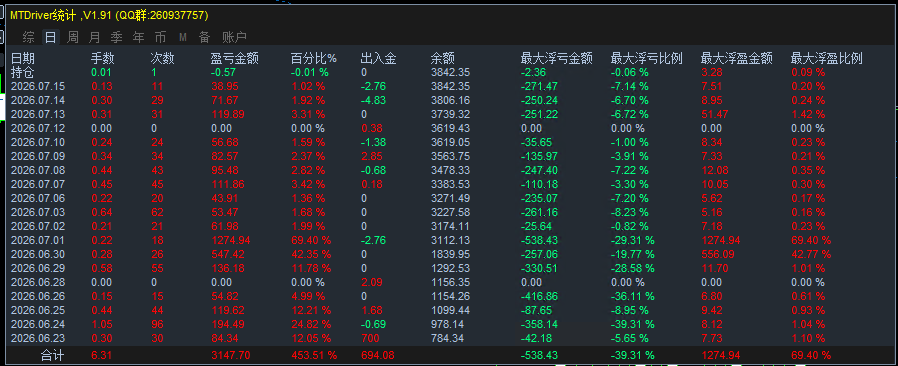The width and height of the screenshot is (898, 366).
Task: Click the 合计 totals row label
Action: [x=52, y=356]
